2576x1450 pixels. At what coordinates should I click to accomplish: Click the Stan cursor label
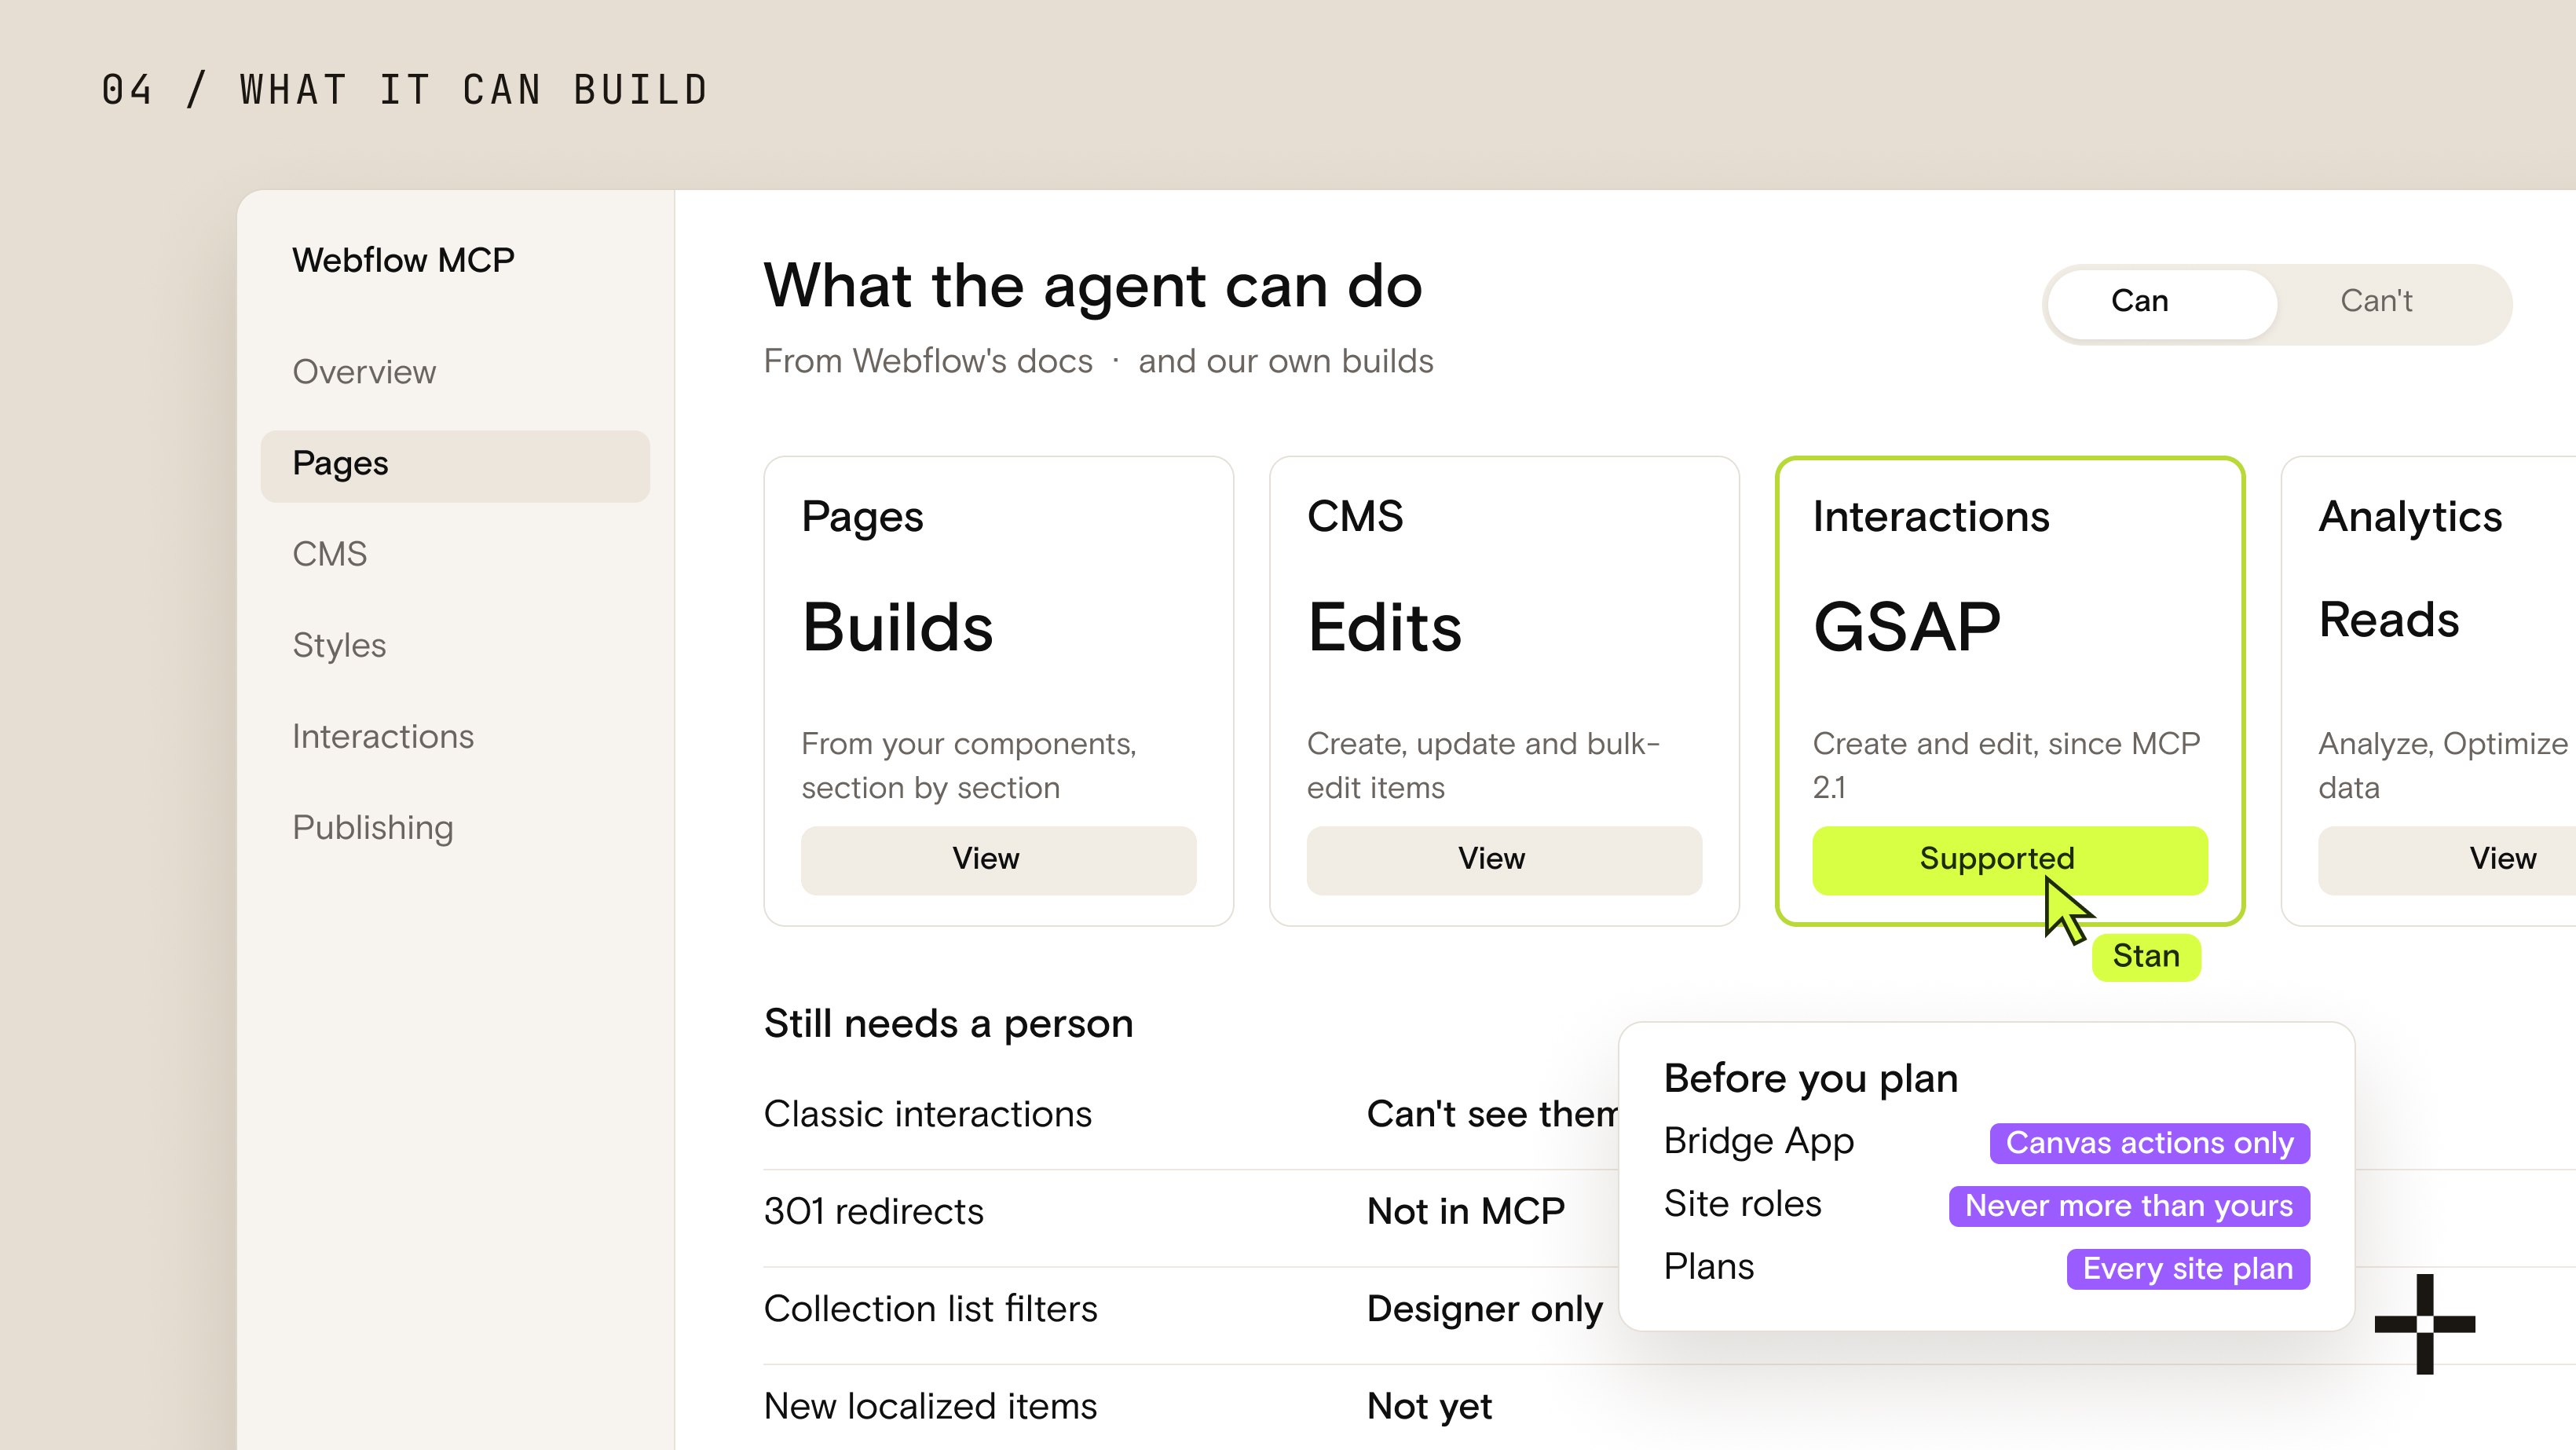[x=2146, y=957]
